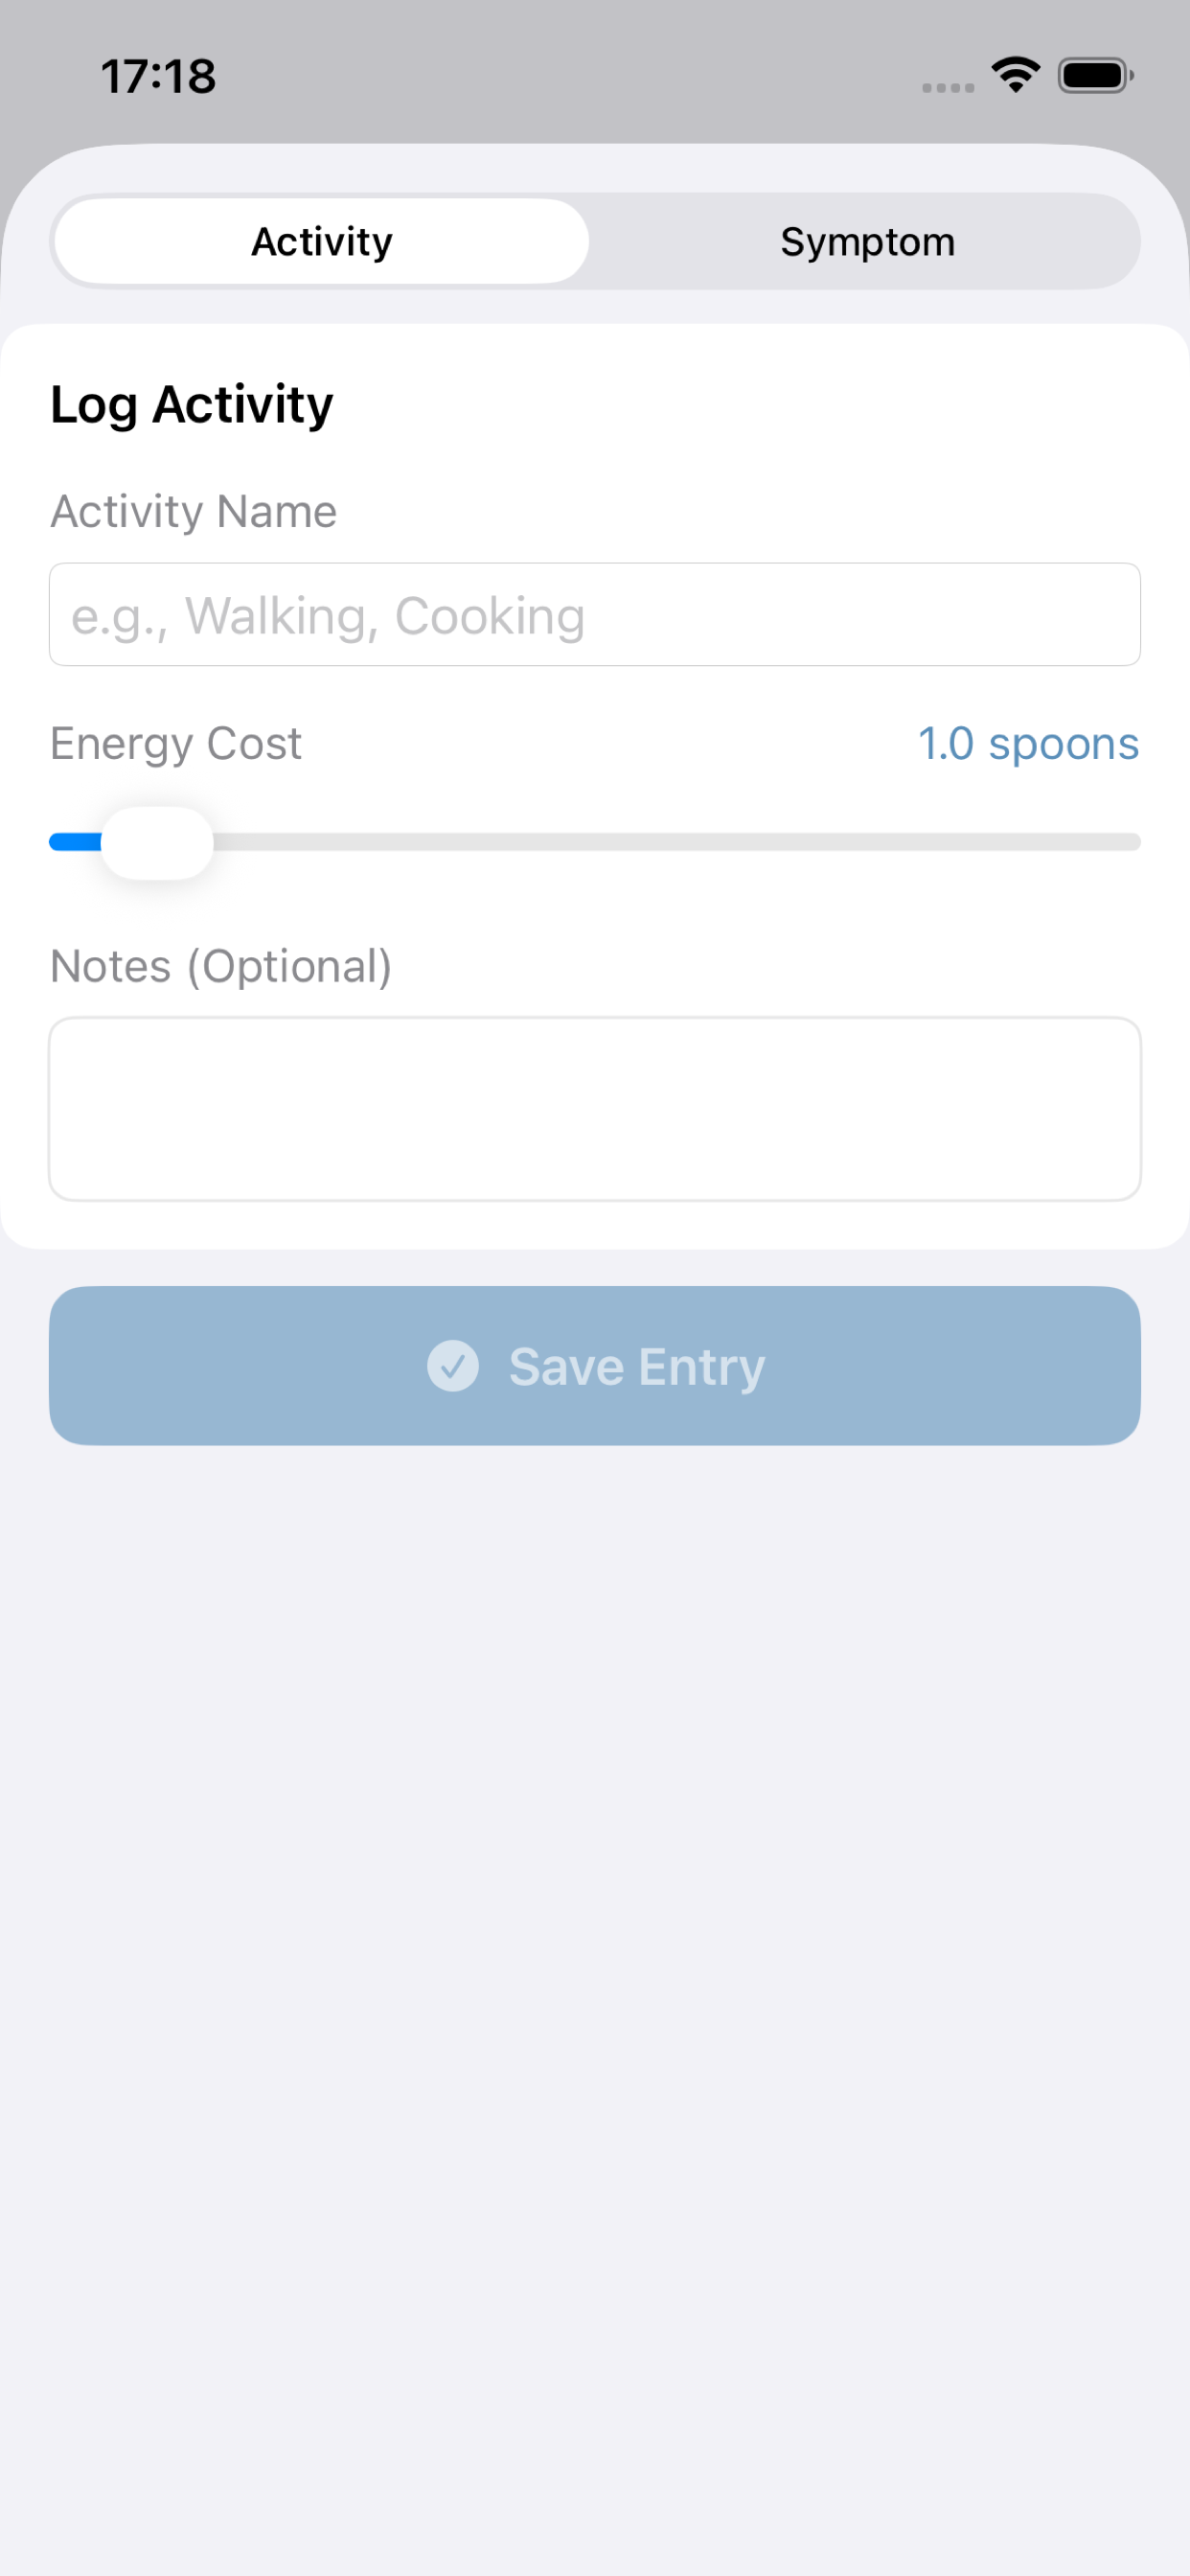Viewport: 1190px width, 2576px height.
Task: Click the Notes (Optional) label
Action: point(221,967)
